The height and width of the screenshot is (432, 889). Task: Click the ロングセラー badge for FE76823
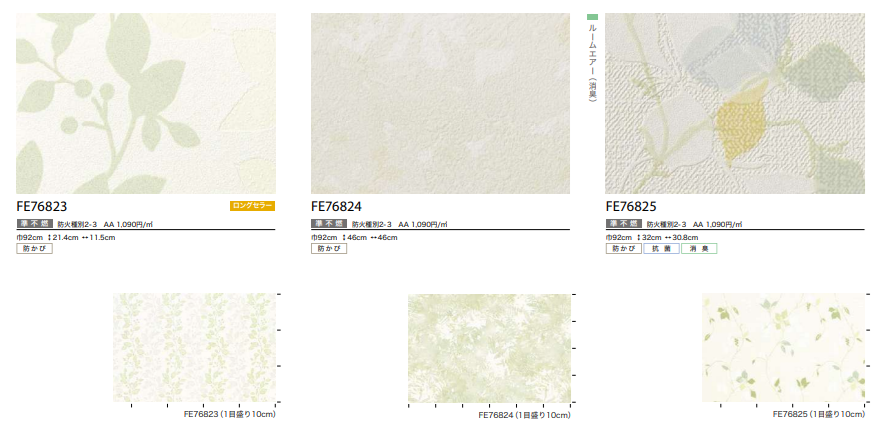coord(252,206)
